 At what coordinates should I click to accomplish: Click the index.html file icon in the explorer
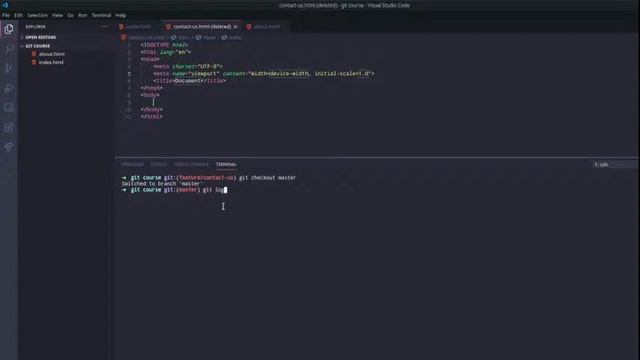pos(34,62)
